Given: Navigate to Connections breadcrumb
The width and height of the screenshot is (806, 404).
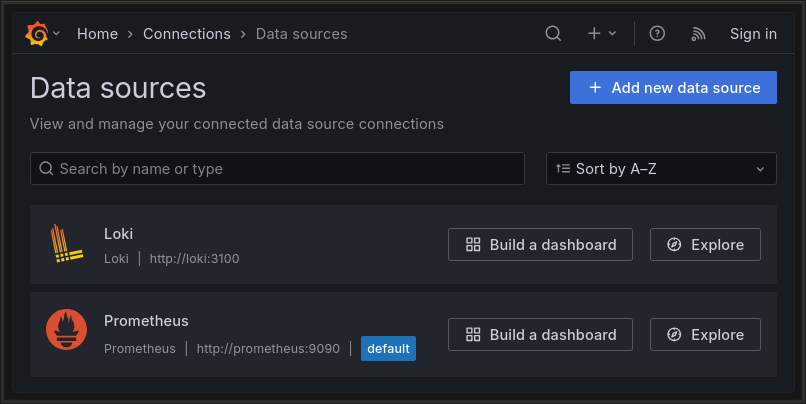Looking at the screenshot, I should coord(186,33).
